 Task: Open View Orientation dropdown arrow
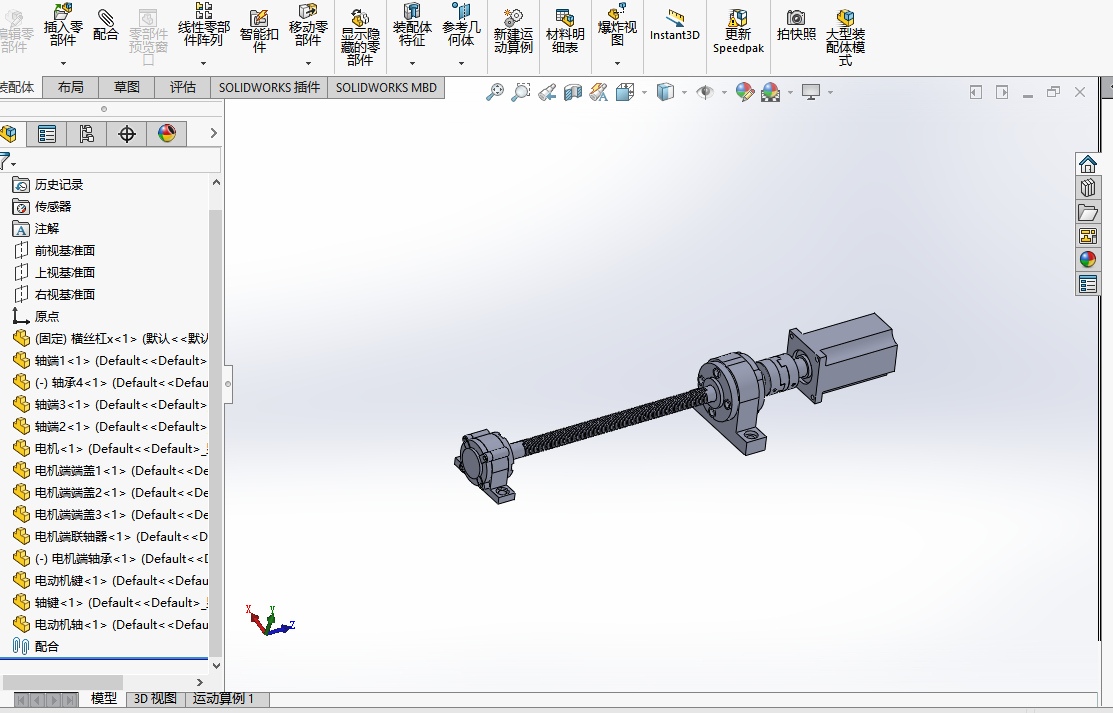click(645, 92)
